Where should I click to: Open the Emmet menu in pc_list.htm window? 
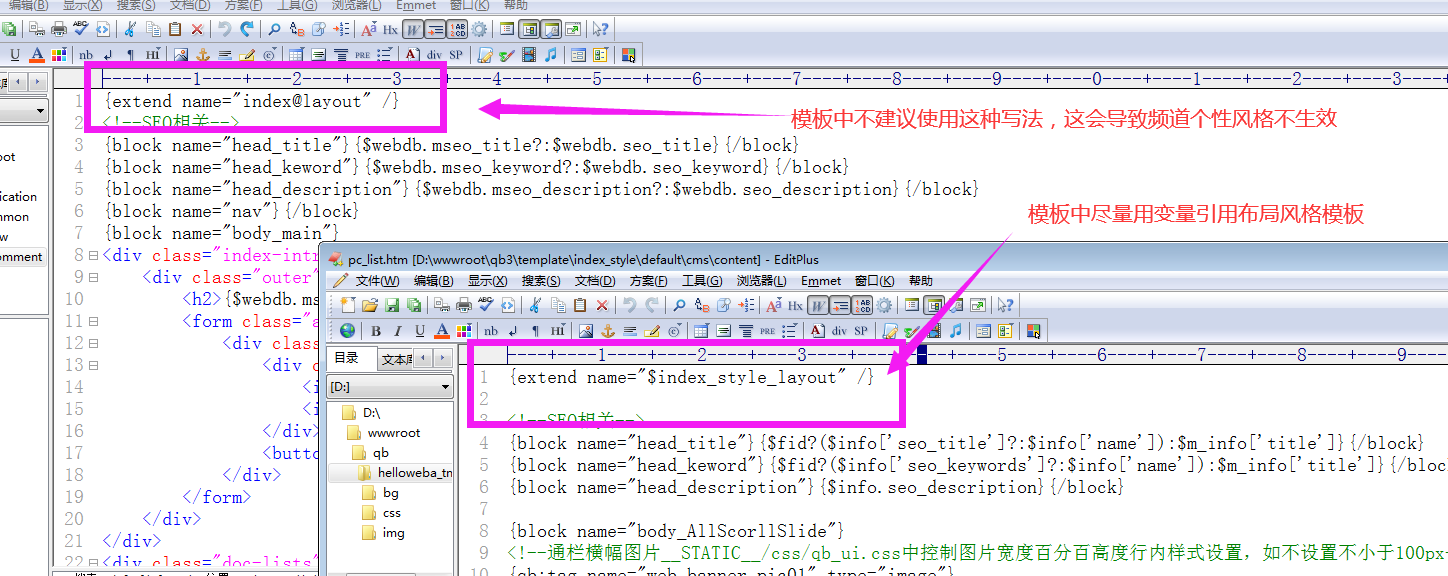pos(821,281)
